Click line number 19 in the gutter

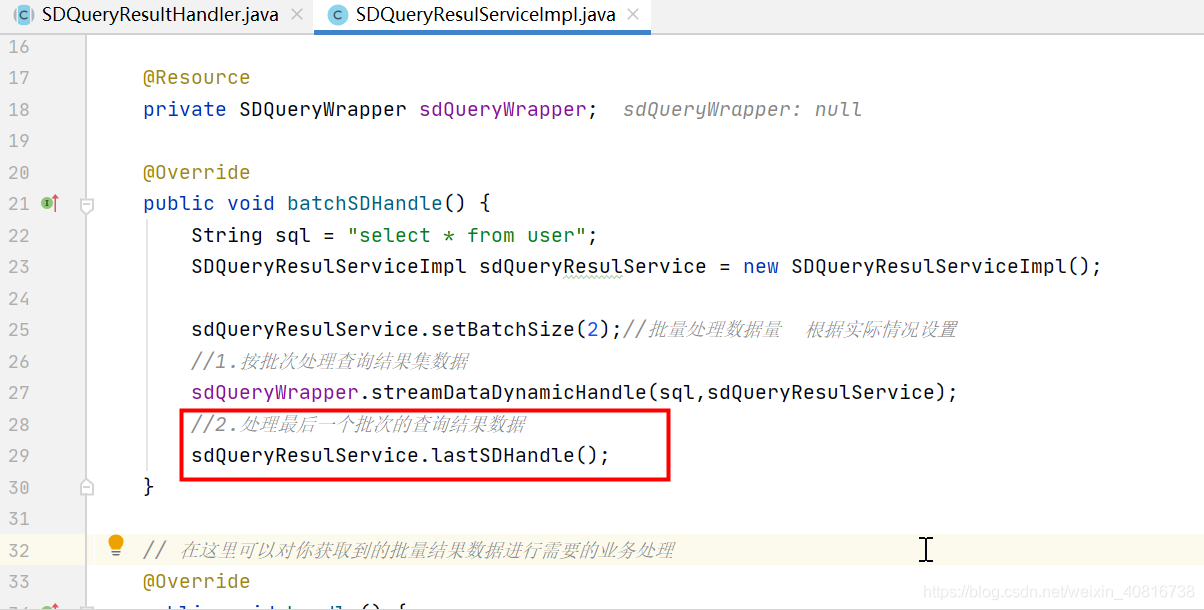coord(19,140)
